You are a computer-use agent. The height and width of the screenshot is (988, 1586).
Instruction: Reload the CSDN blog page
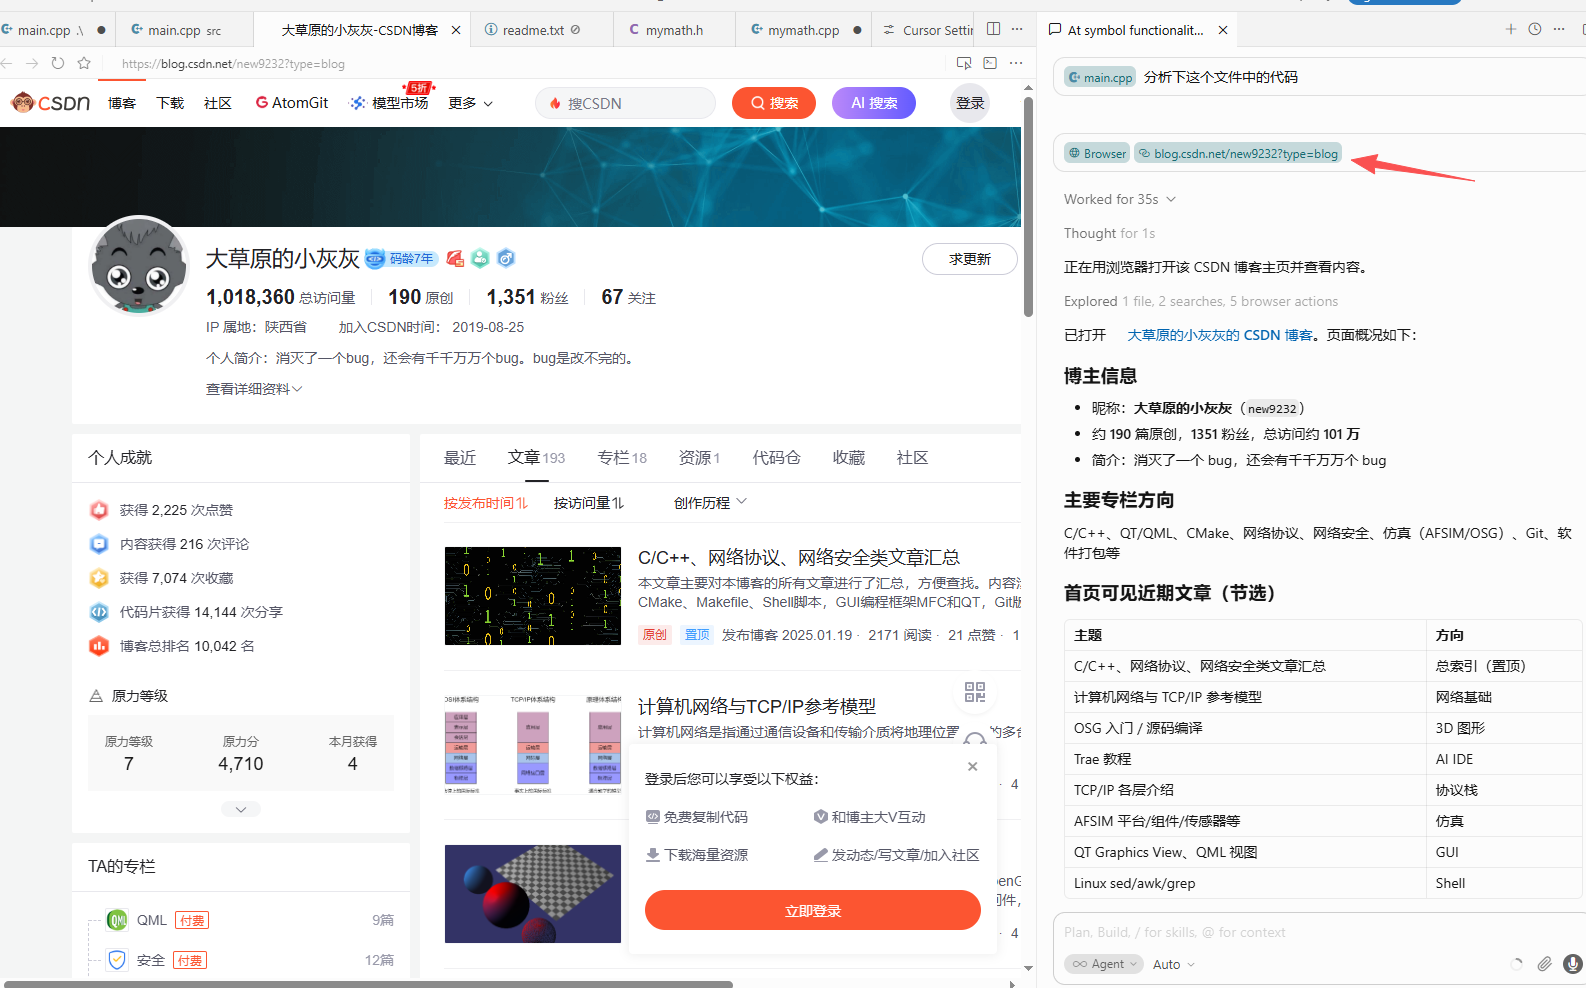(x=58, y=63)
